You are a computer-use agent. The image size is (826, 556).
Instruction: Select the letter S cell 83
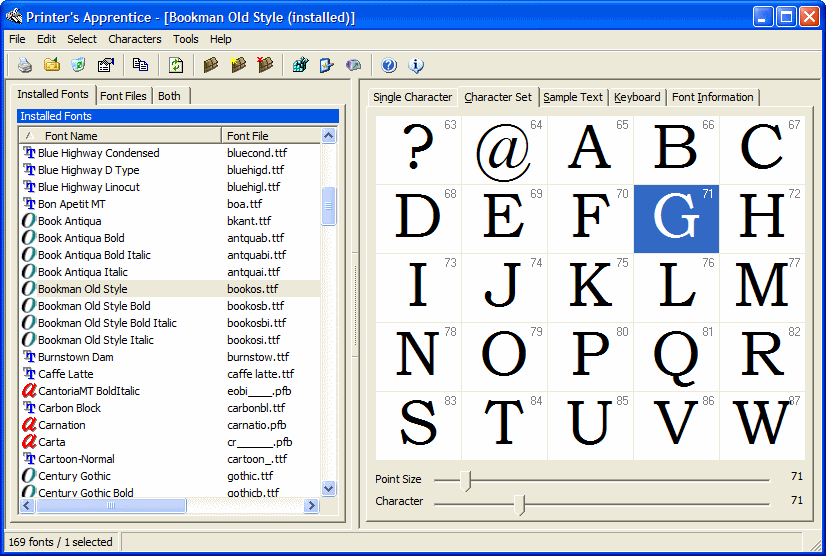(x=418, y=426)
